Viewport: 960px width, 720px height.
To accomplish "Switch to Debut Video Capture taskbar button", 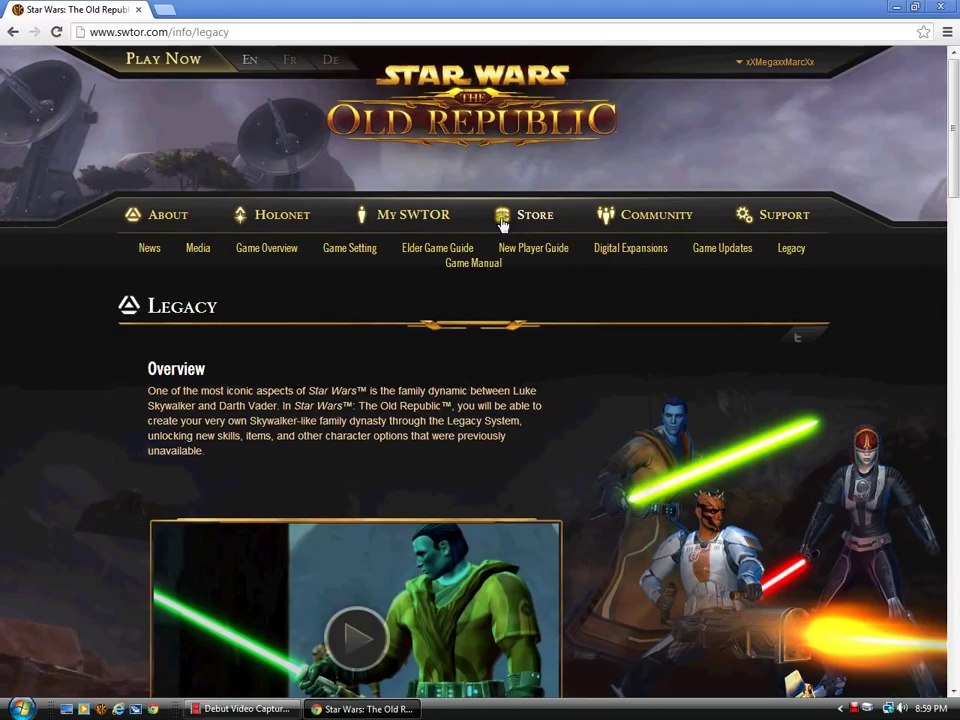I will click(x=241, y=709).
